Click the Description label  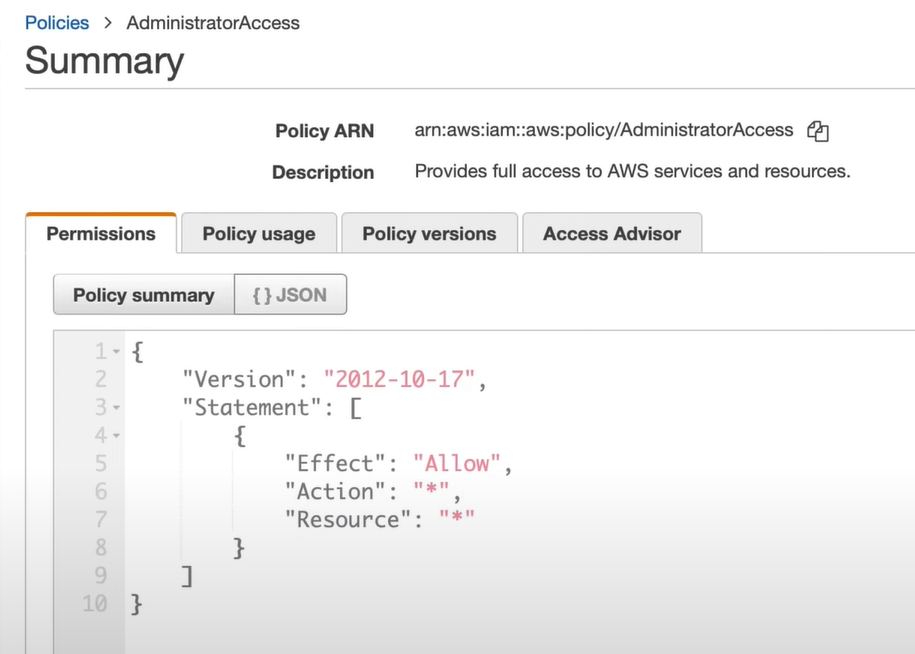coord(323,172)
